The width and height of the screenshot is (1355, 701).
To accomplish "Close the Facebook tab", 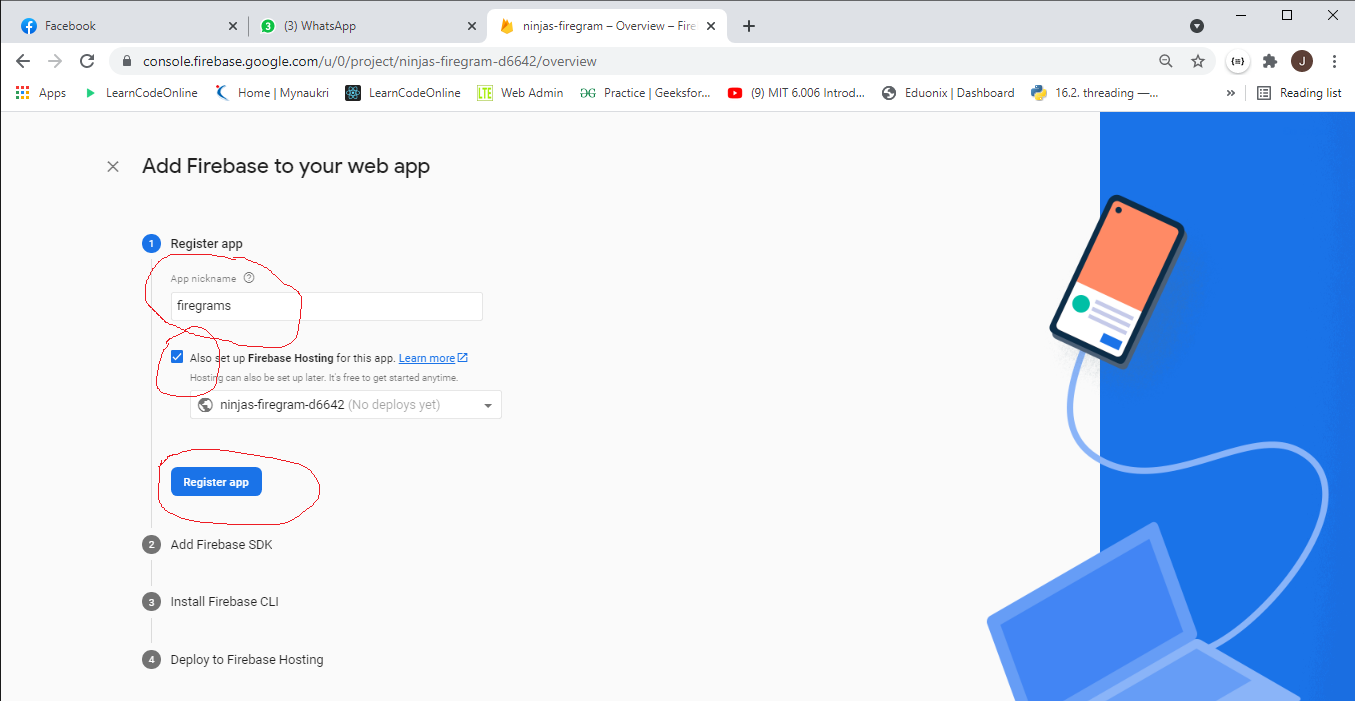I will 233,26.
